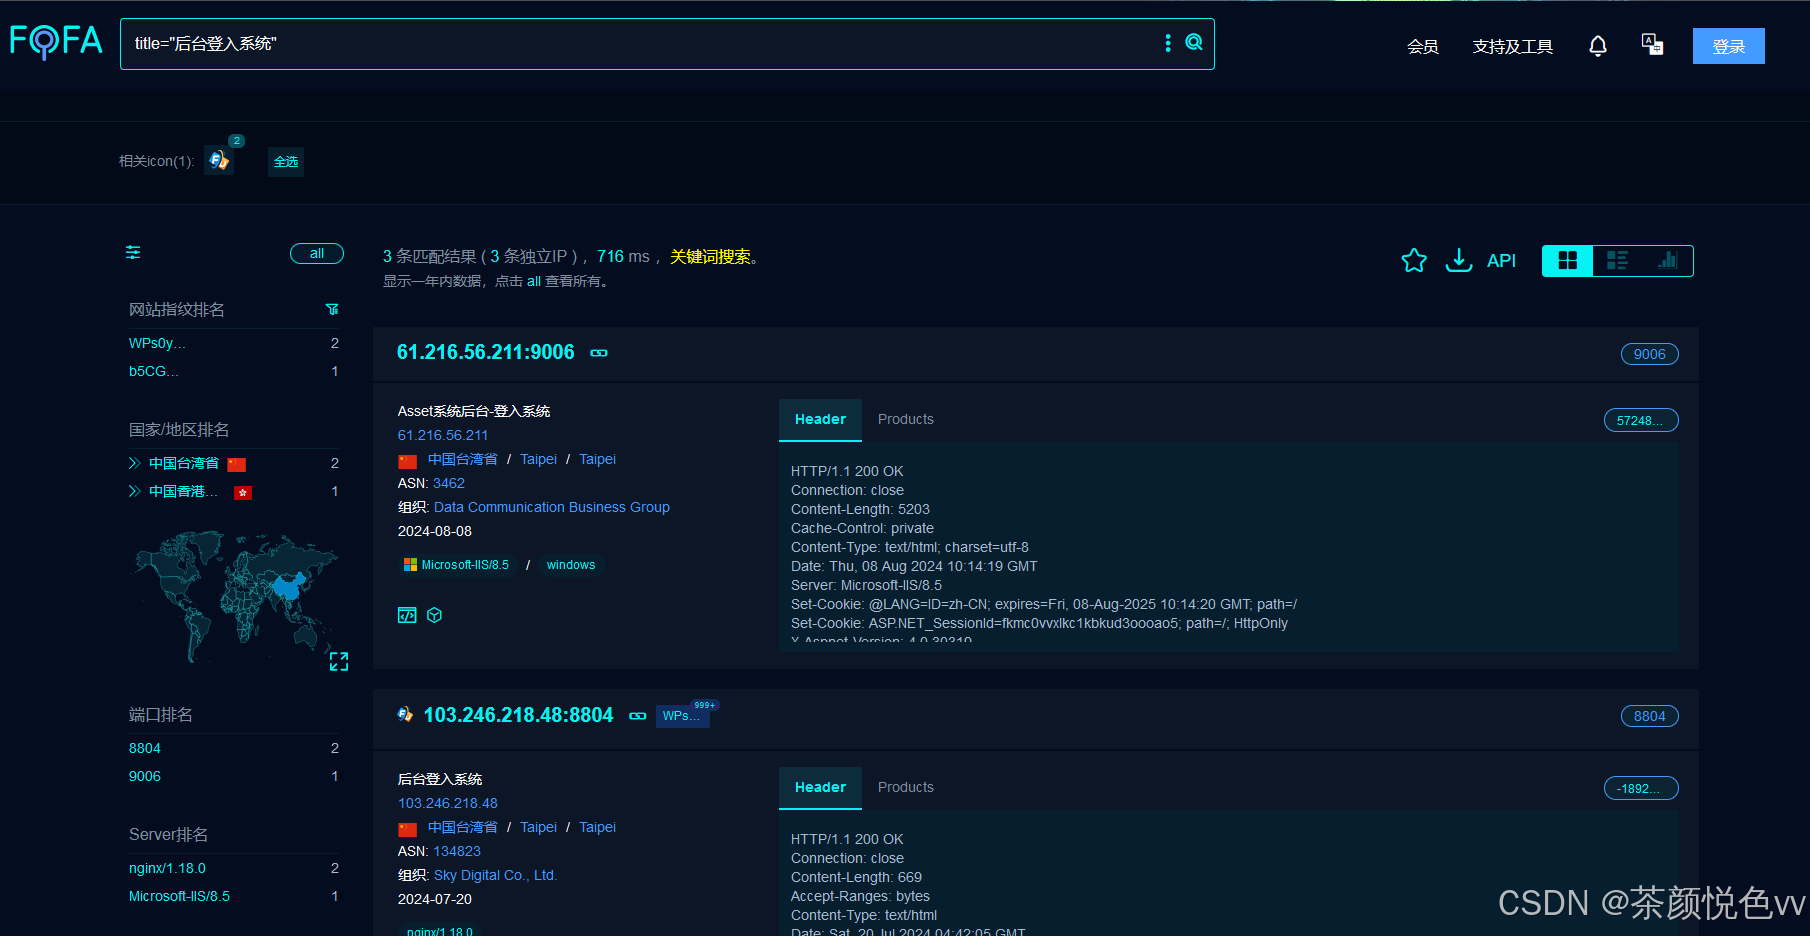The image size is (1810, 936).
Task: Click the -1892... hash badge
Action: pyautogui.click(x=1640, y=788)
